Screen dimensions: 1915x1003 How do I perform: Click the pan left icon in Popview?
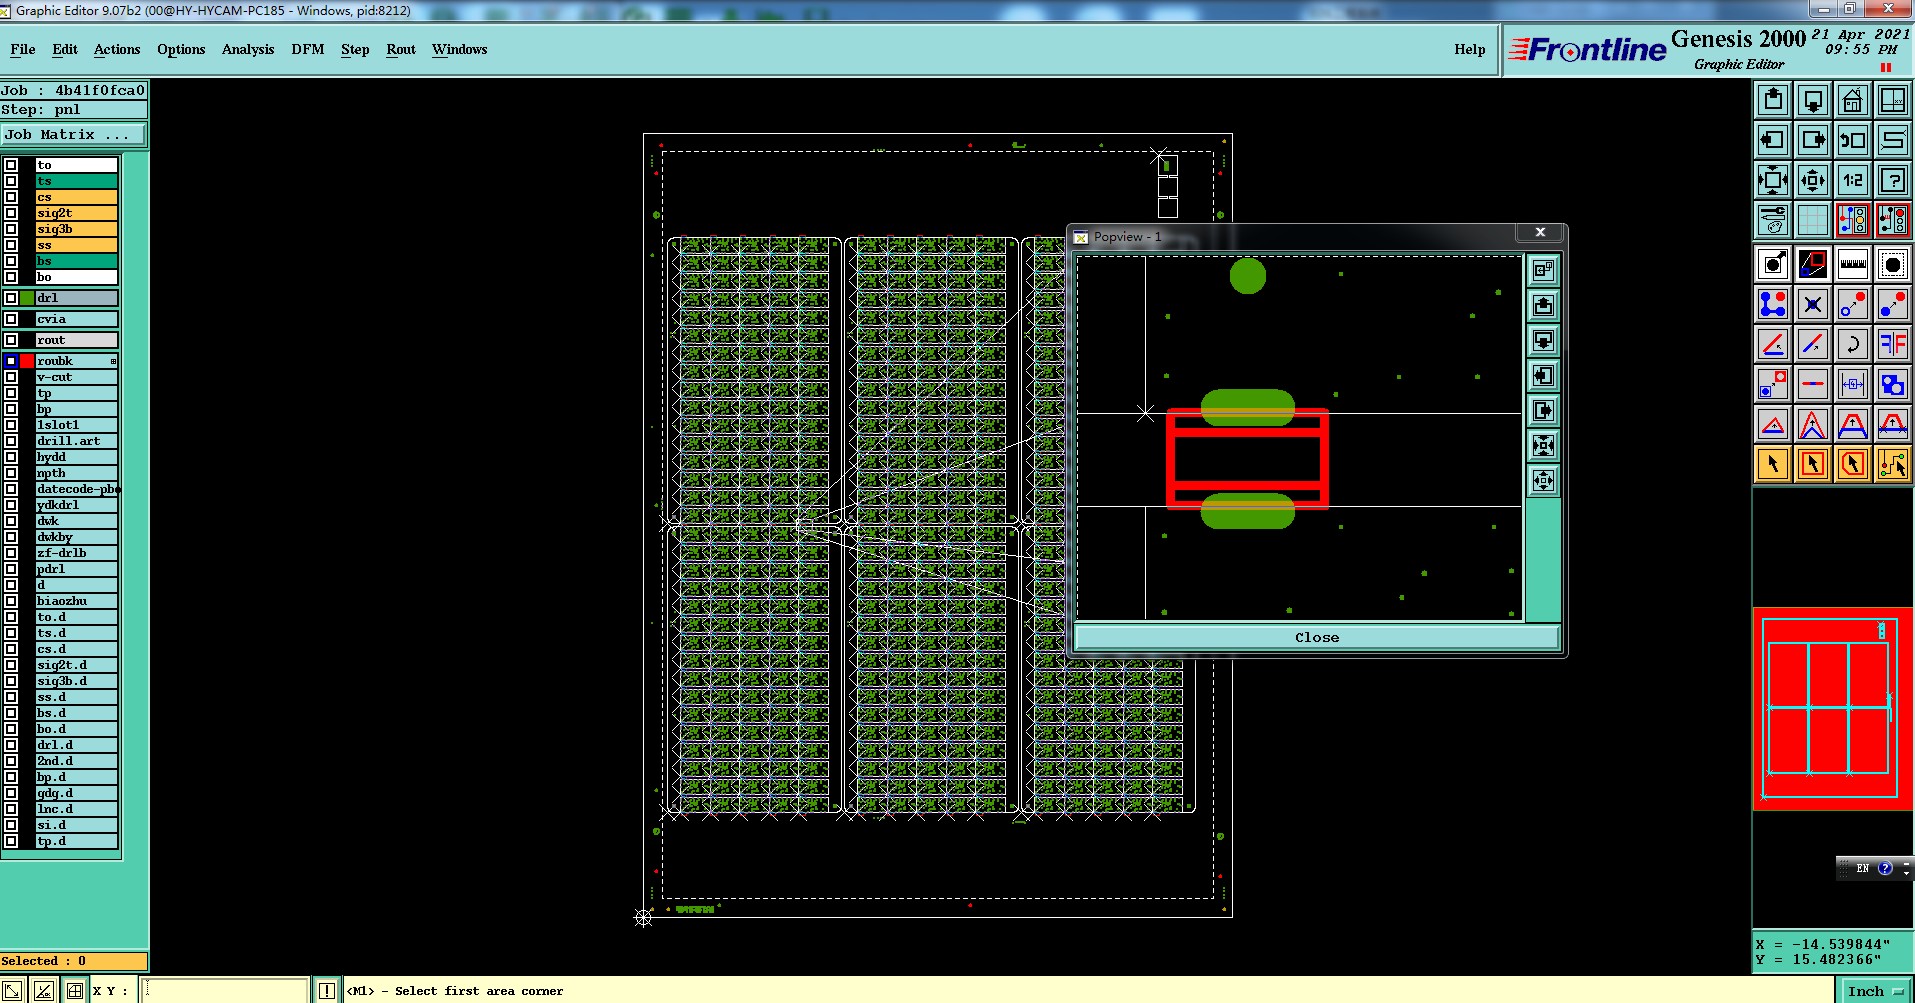tap(1543, 375)
